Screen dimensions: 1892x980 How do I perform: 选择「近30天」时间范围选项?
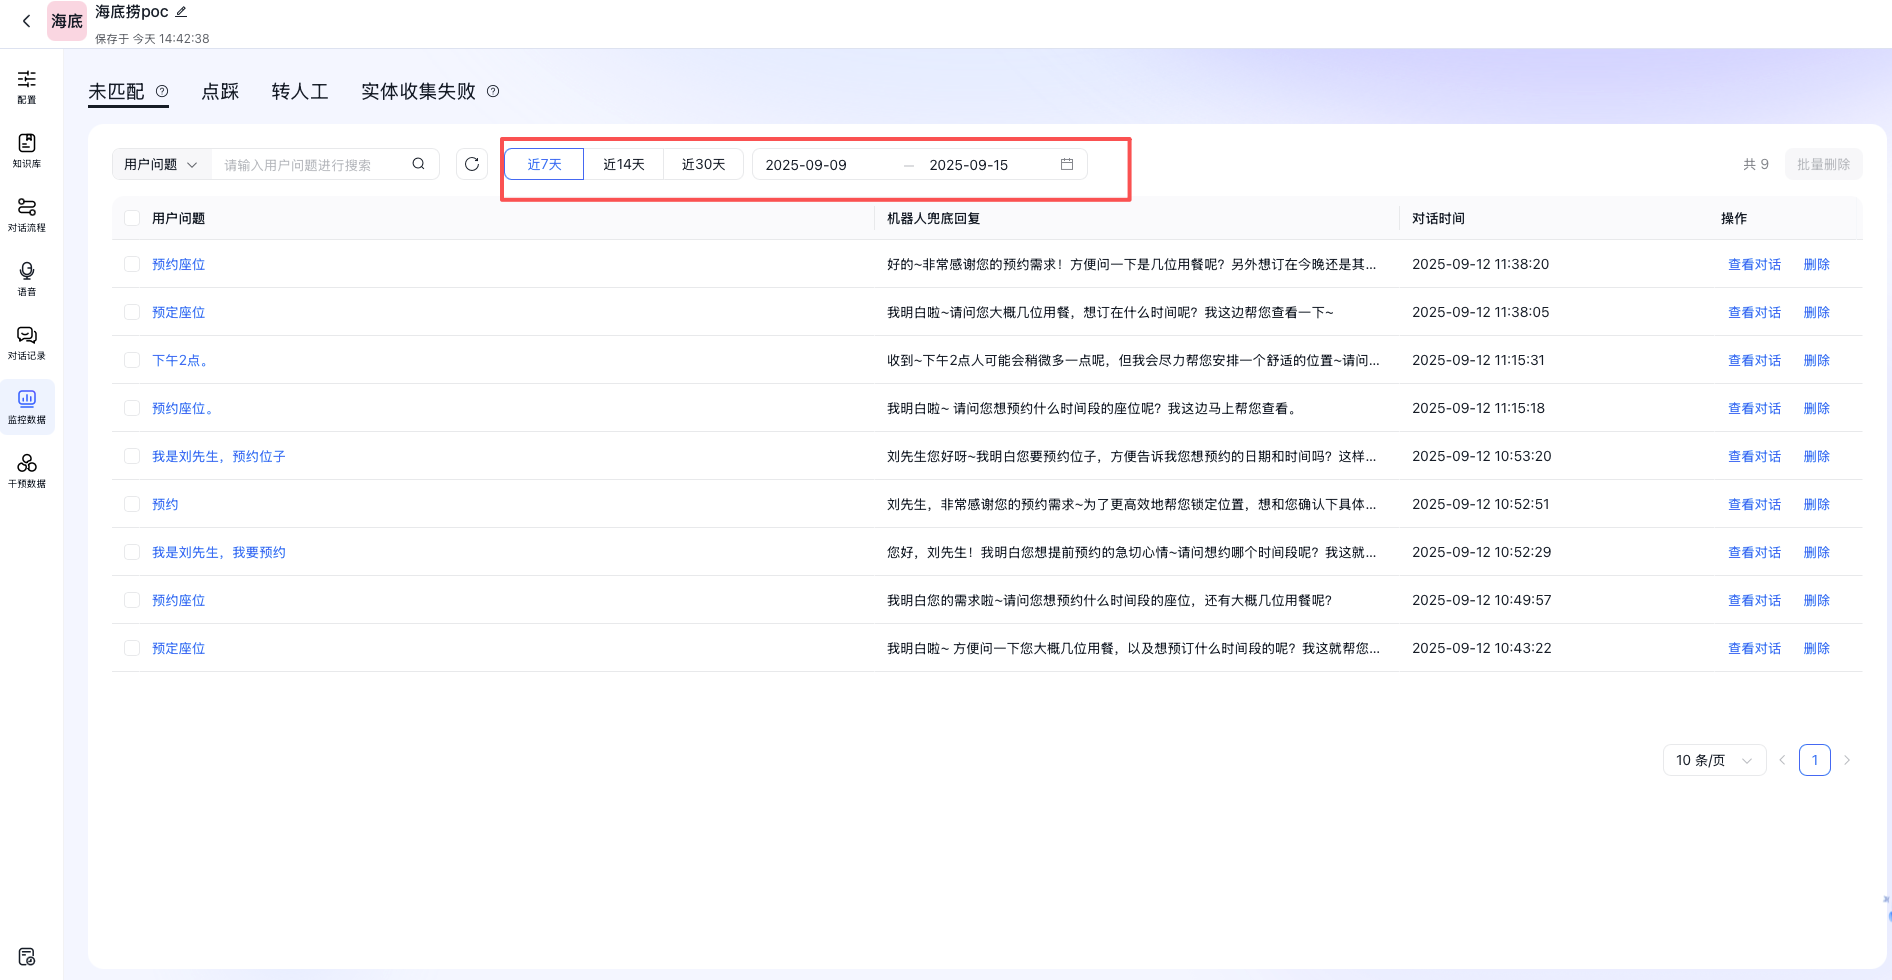coord(703,163)
